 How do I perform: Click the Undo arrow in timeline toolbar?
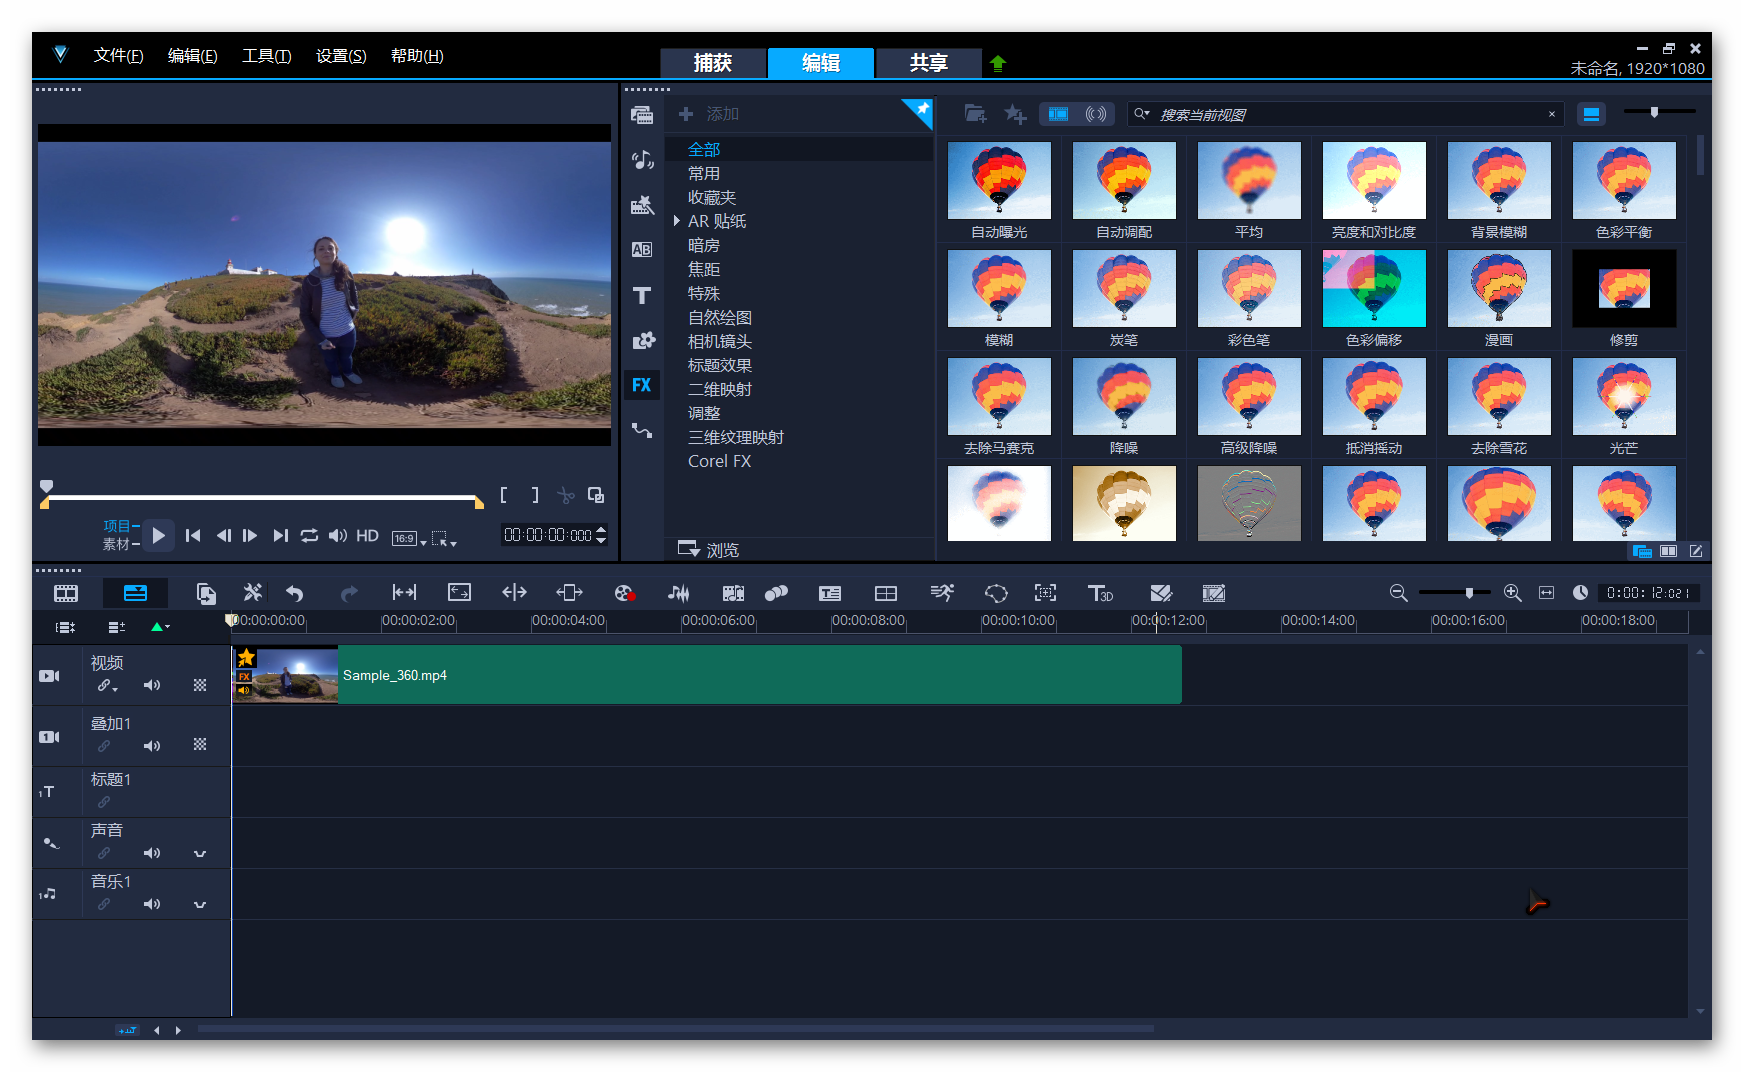pyautogui.click(x=294, y=594)
